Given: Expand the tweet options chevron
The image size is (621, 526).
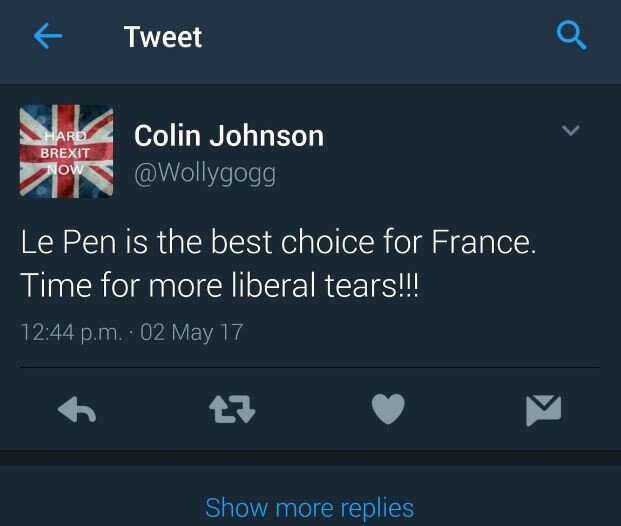Looking at the screenshot, I should click(x=571, y=130).
